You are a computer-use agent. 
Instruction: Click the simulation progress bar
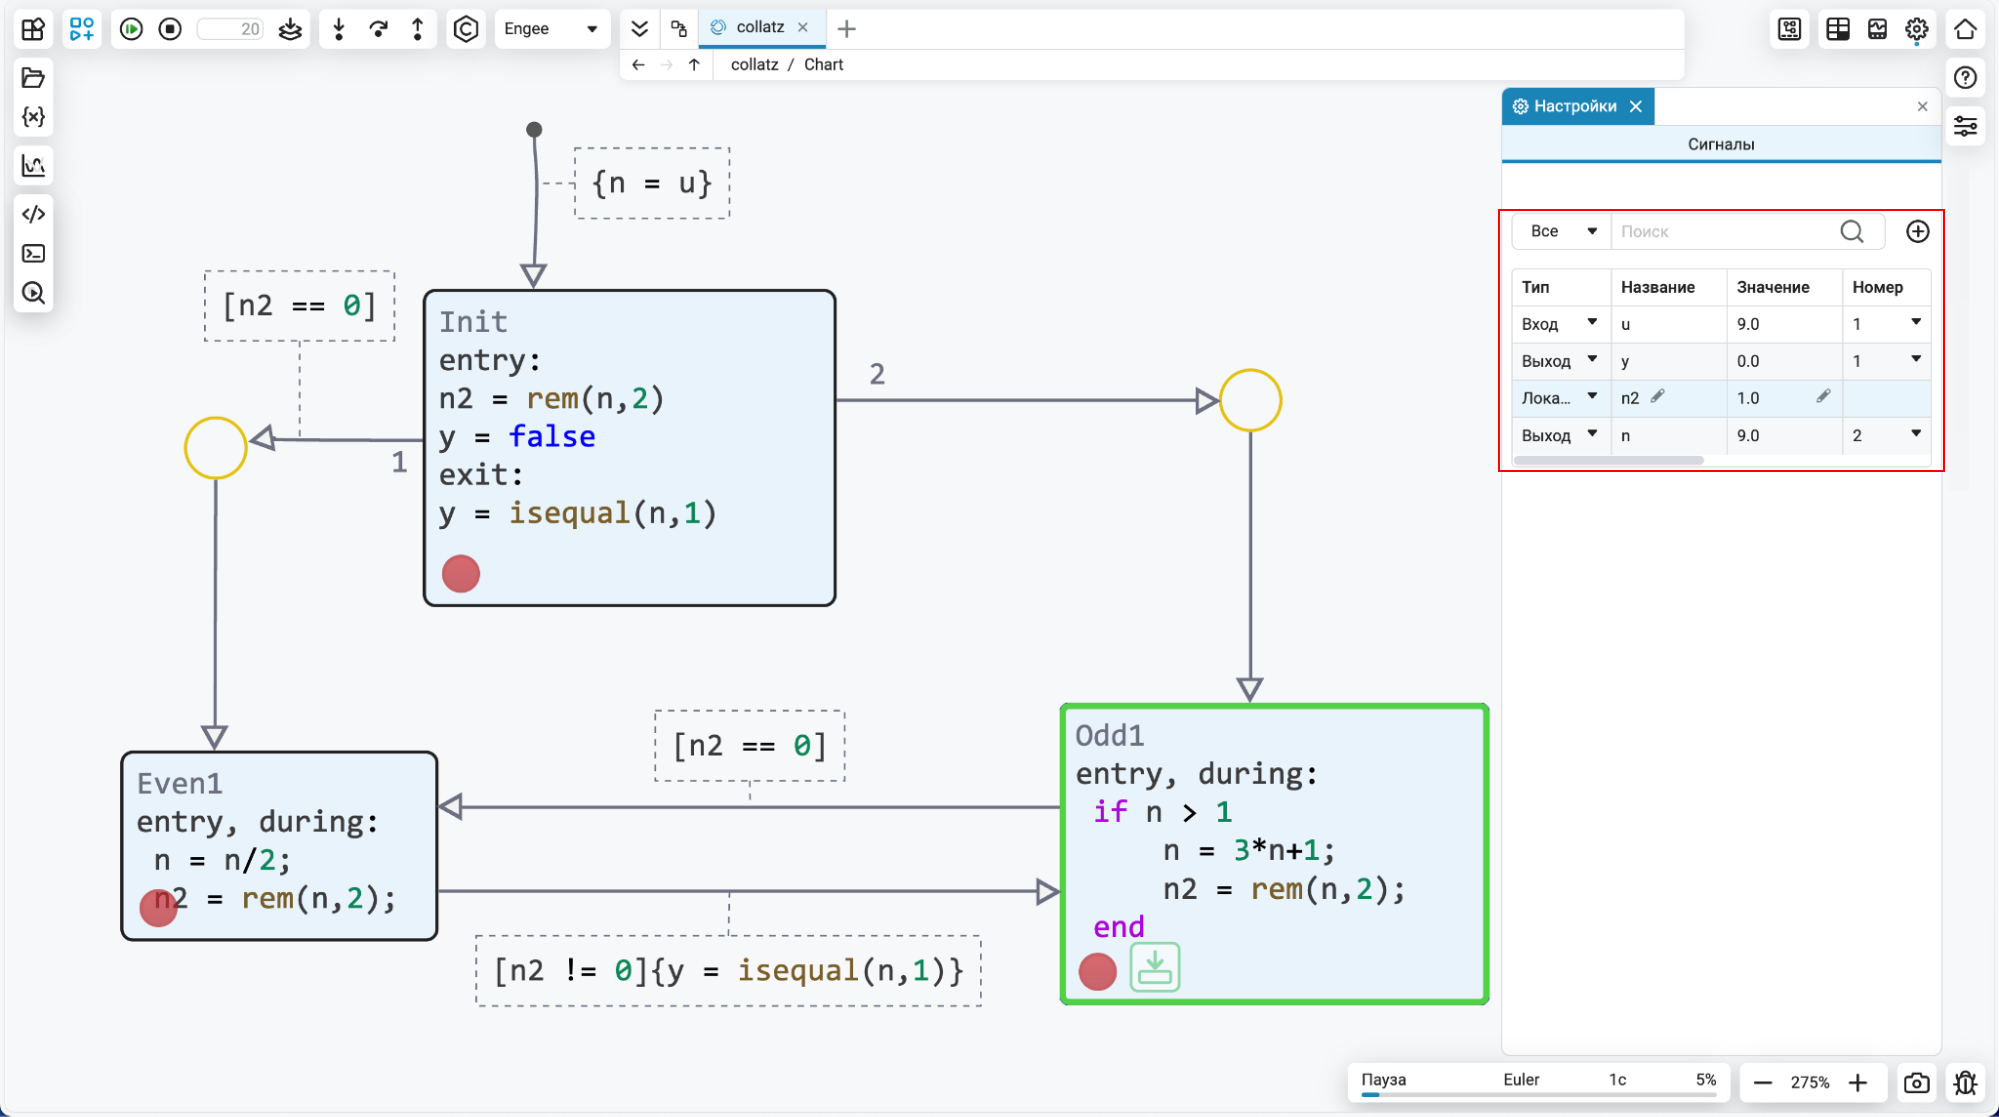coord(1540,1095)
